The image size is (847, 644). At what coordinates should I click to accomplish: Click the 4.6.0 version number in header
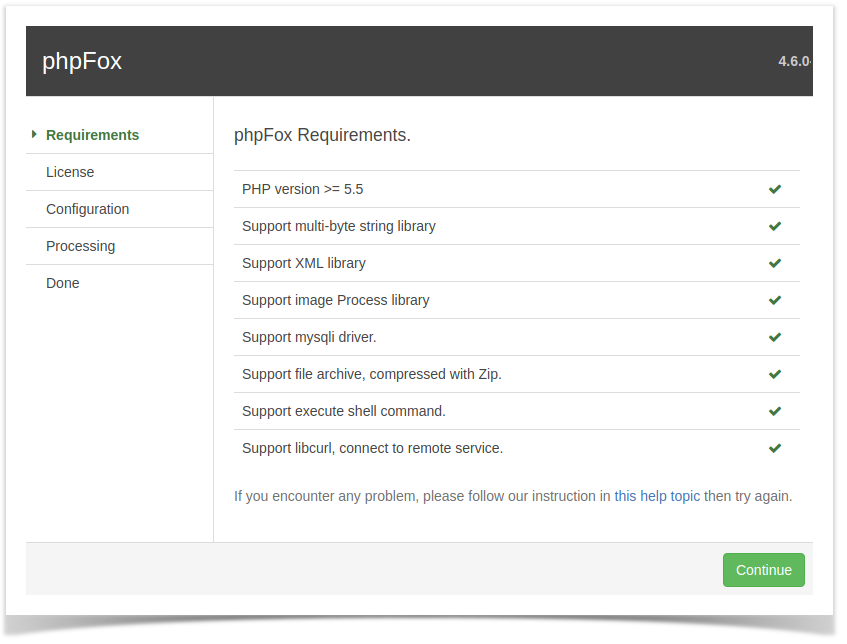[x=795, y=61]
